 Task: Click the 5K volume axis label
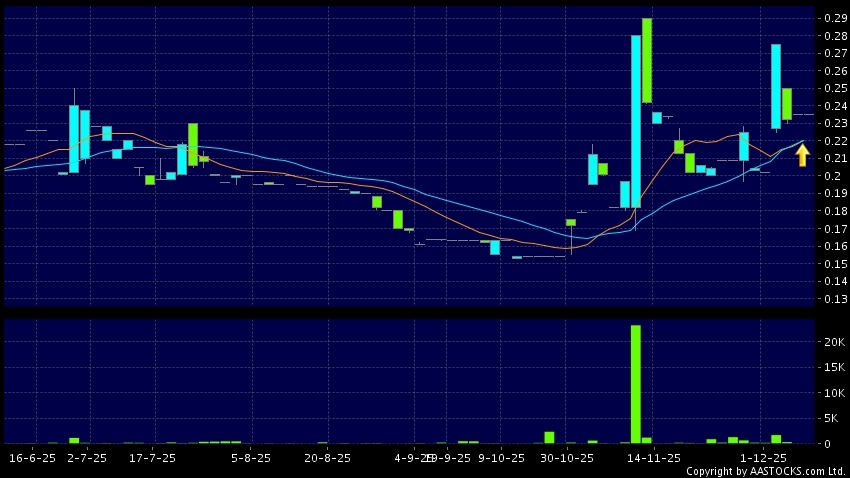click(x=831, y=418)
